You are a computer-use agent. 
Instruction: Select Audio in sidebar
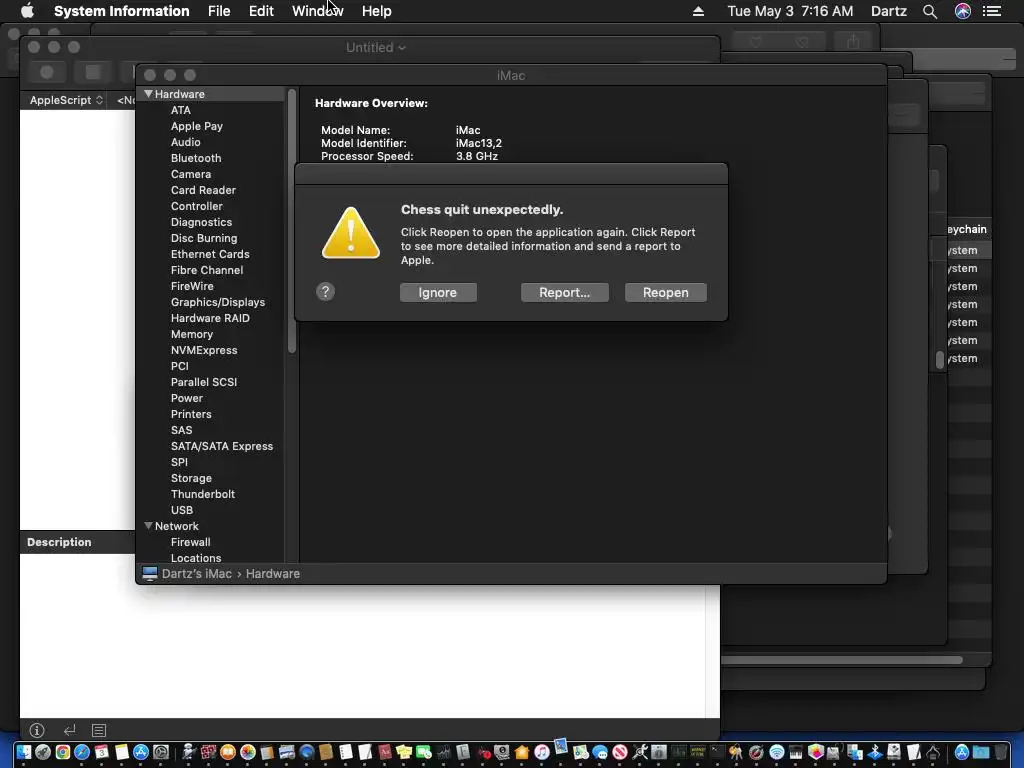[x=185, y=142]
